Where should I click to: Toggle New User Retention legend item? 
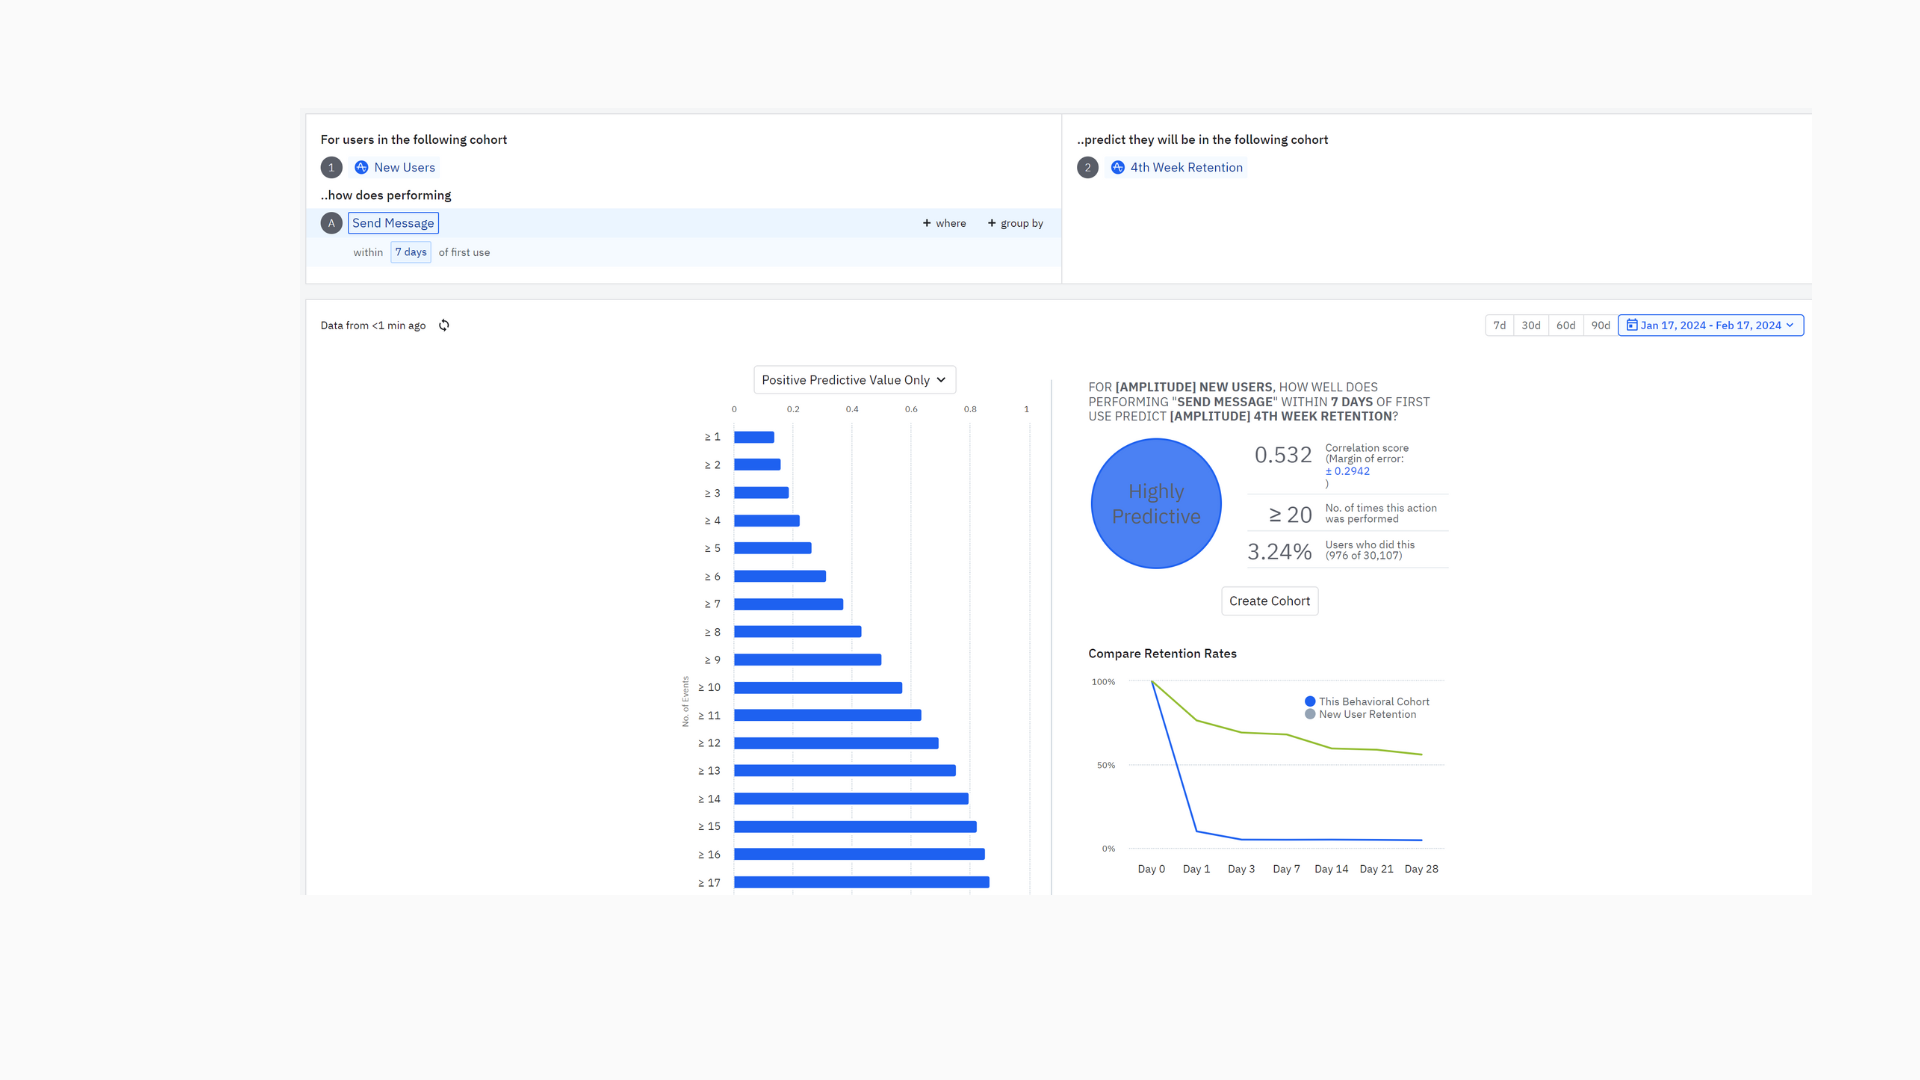click(1361, 715)
